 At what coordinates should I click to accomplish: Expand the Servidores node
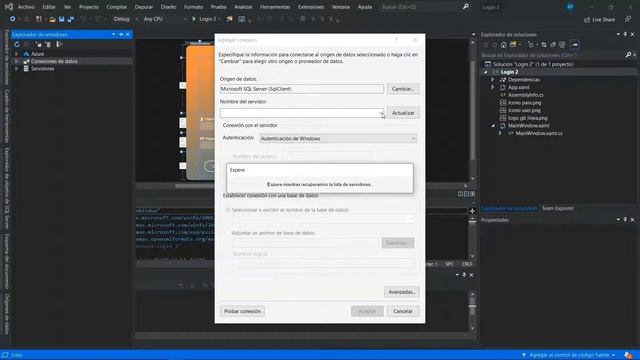pos(17,69)
